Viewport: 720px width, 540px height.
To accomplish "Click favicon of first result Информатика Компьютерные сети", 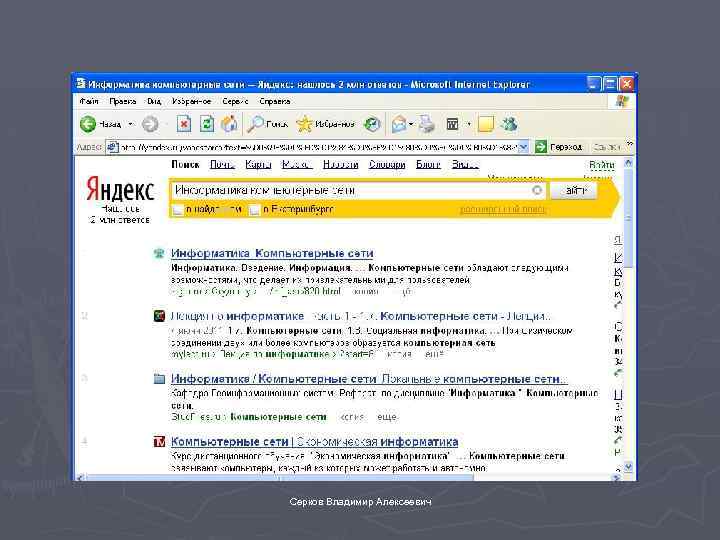I will pos(159,253).
